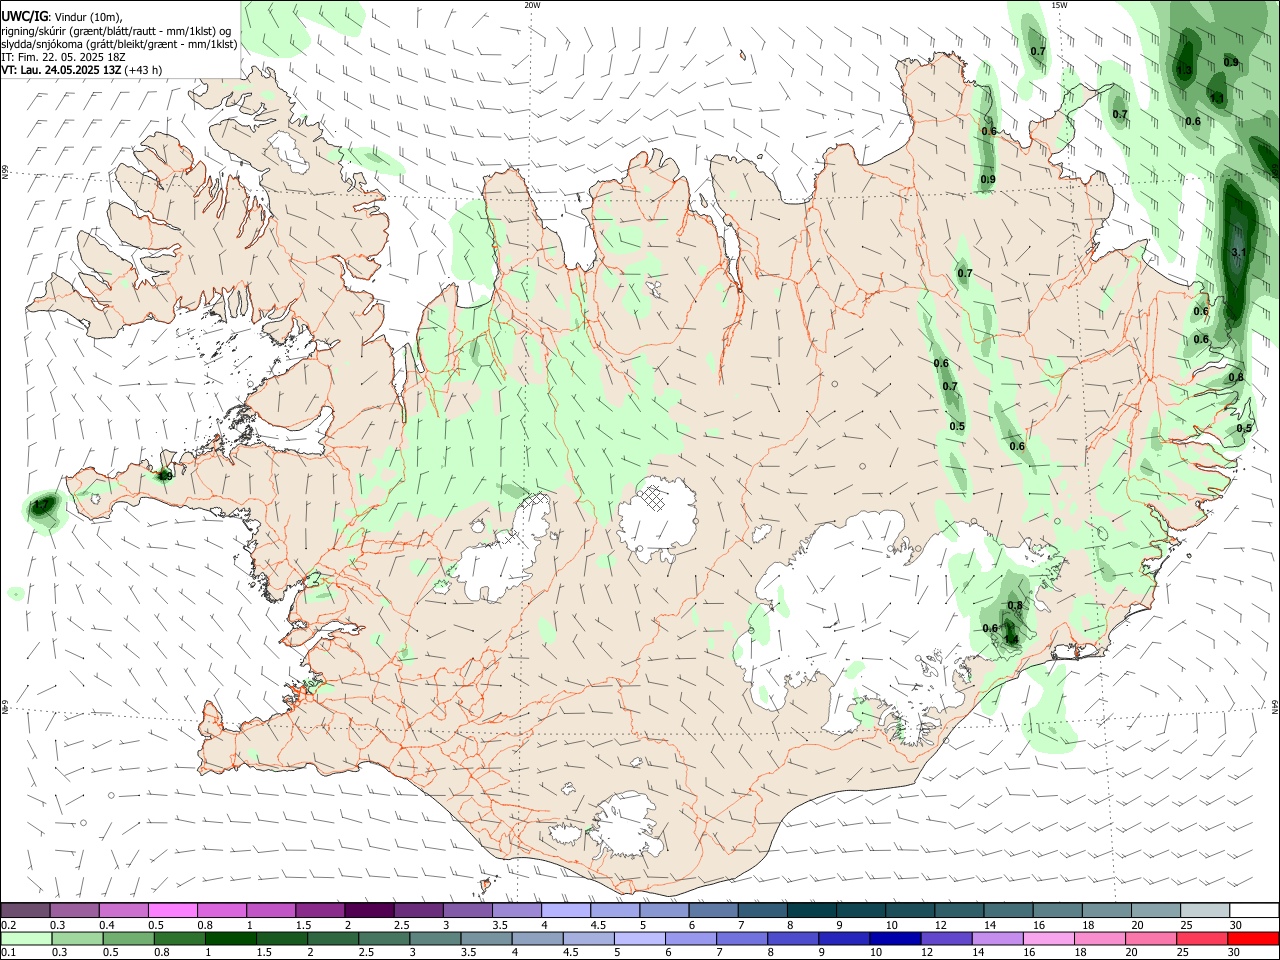Select the bright red lower swatch right of 30

point(1252,938)
